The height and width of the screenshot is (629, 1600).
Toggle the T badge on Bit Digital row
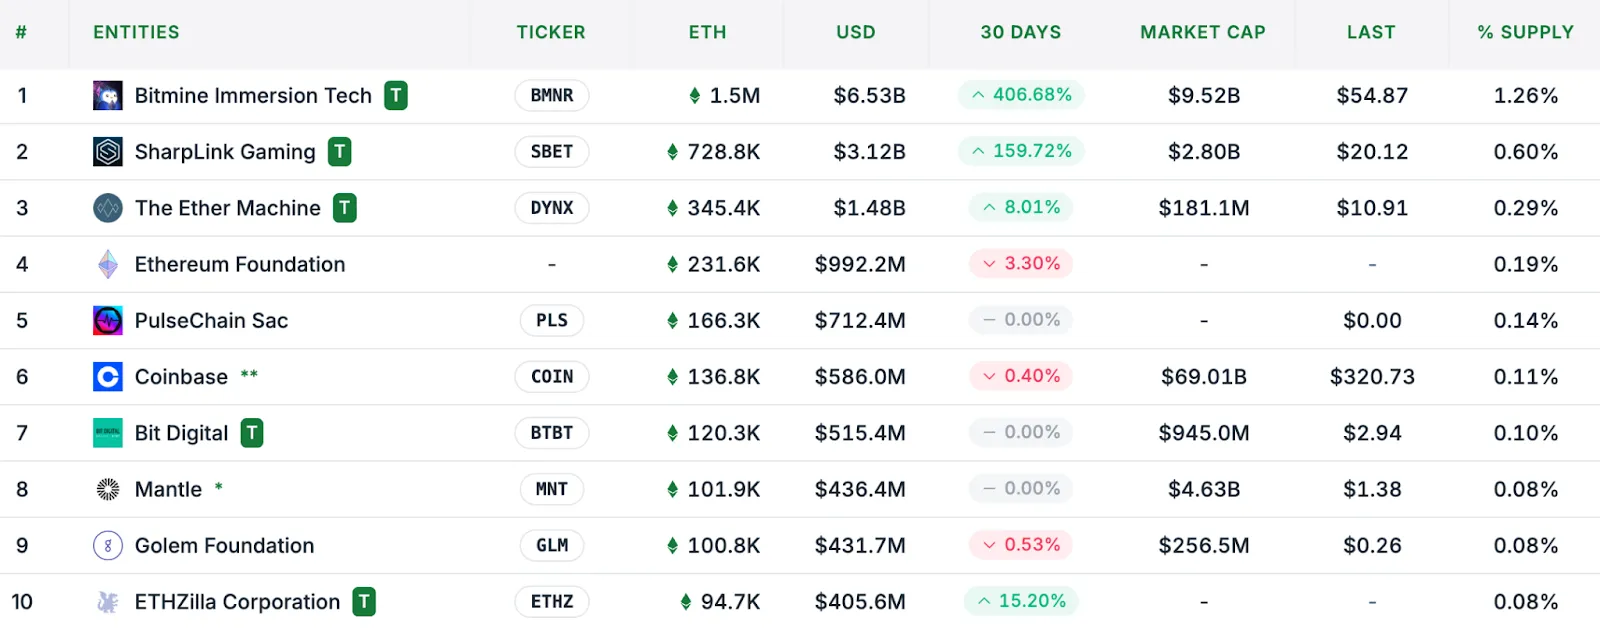pyautogui.click(x=251, y=433)
